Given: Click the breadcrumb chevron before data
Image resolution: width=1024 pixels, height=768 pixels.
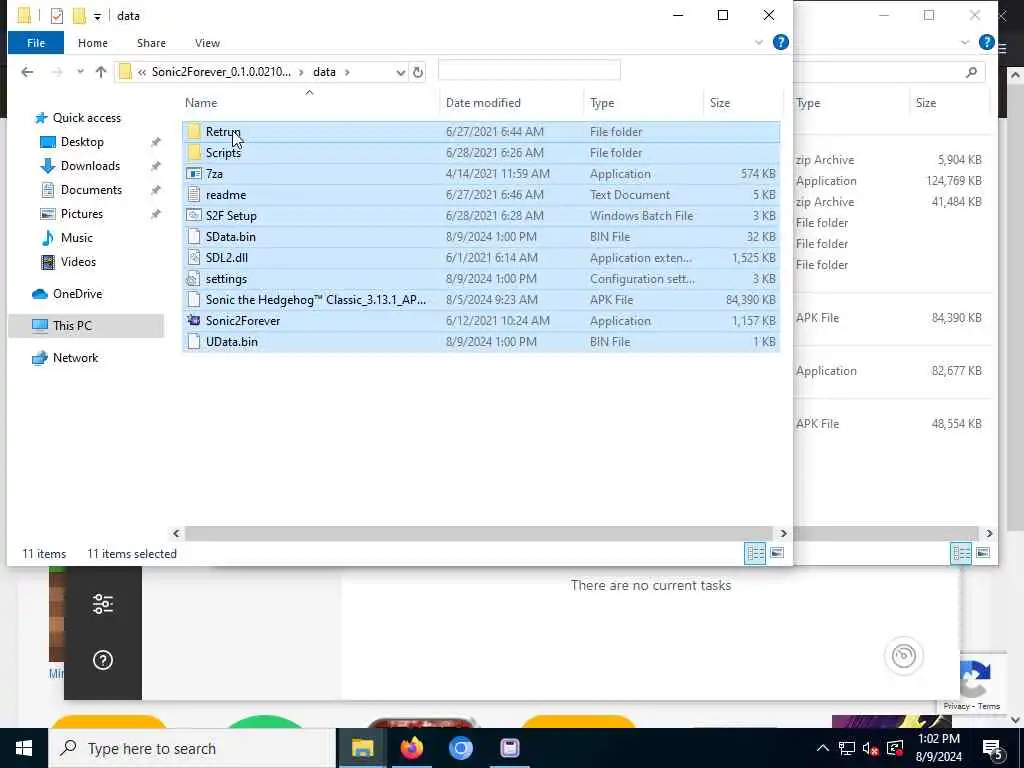Looking at the screenshot, I should tap(302, 72).
